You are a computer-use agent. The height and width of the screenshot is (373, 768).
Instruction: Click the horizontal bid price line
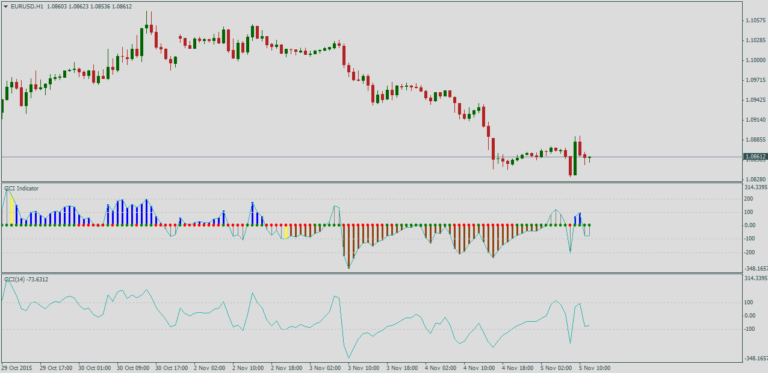372,157
